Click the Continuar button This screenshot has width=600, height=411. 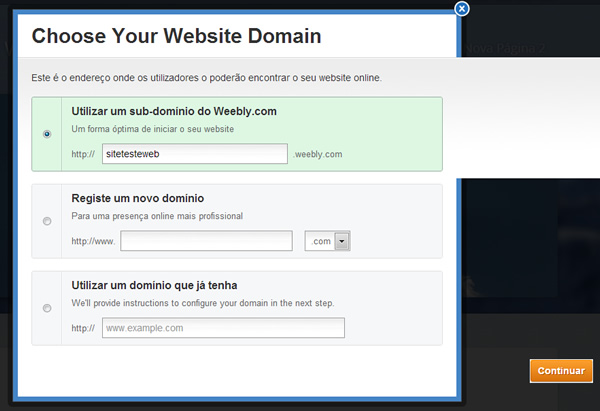click(x=561, y=370)
